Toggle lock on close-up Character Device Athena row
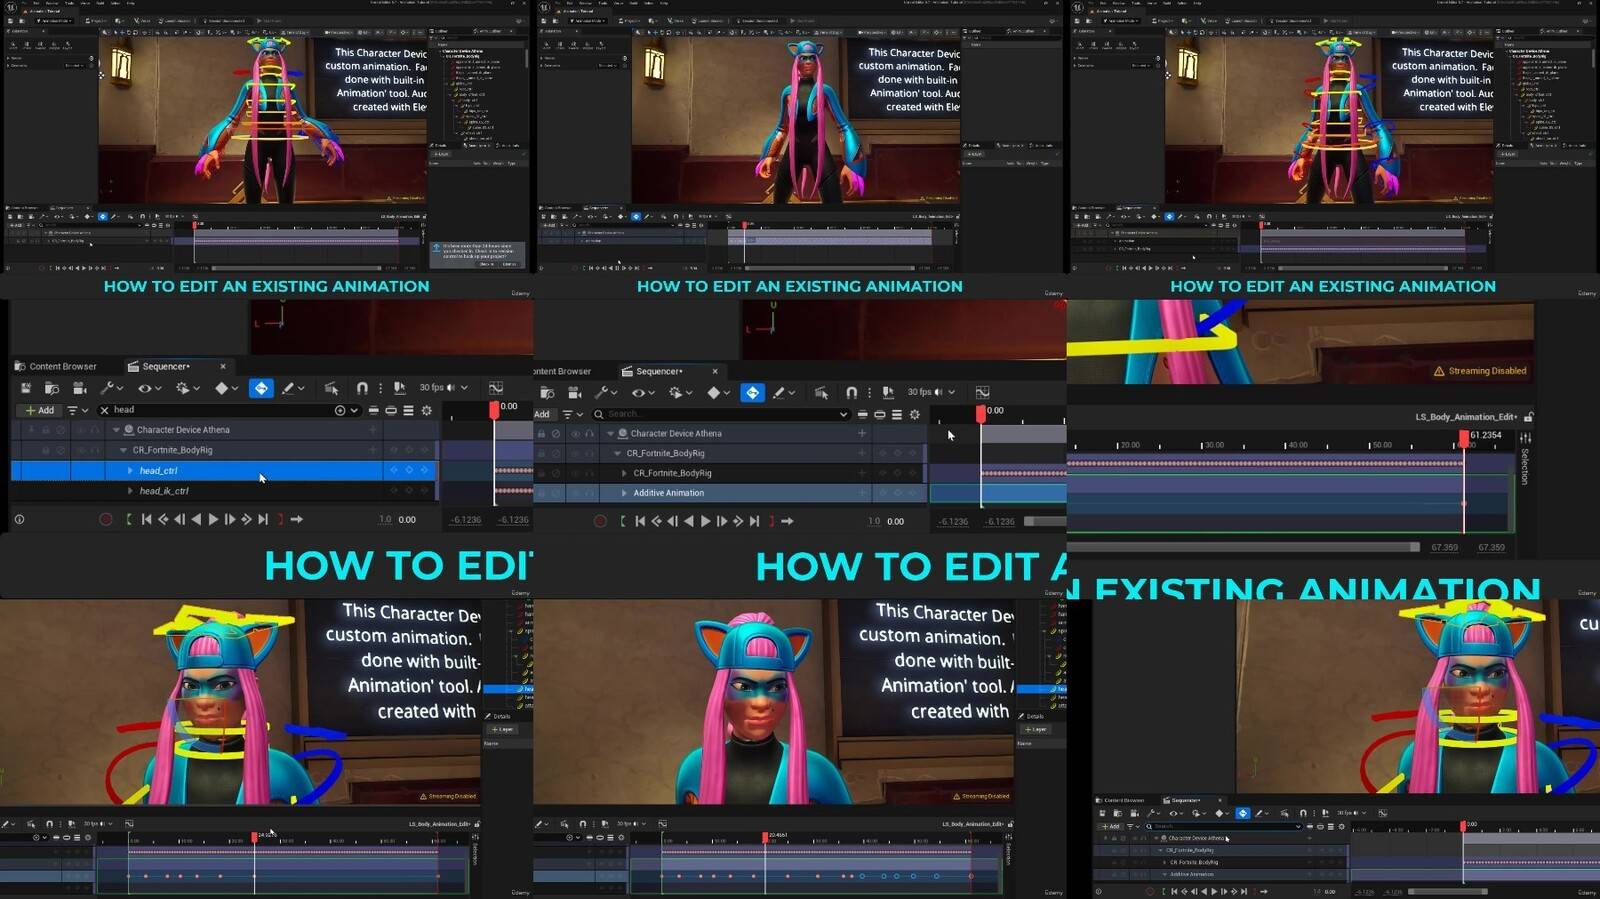The width and height of the screenshot is (1600, 899). (541, 434)
